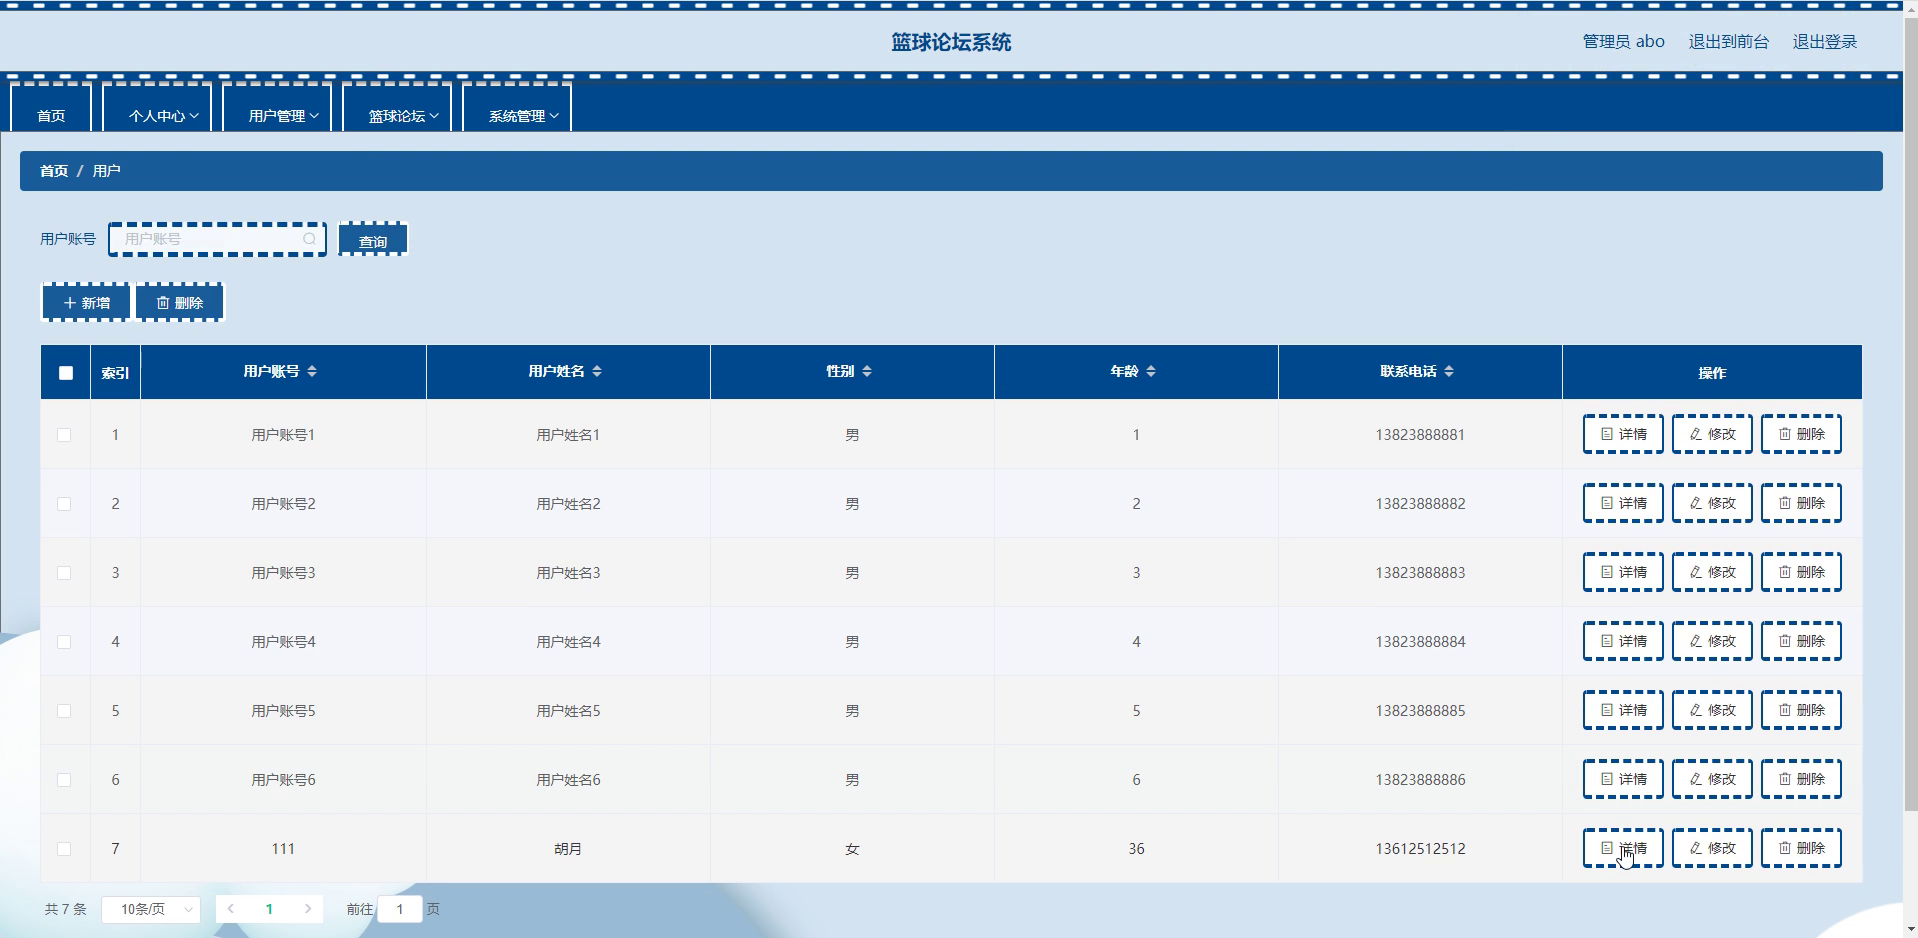The width and height of the screenshot is (1918, 938).
Task: Open 详情 for 用户账号3 row
Action: point(1623,572)
